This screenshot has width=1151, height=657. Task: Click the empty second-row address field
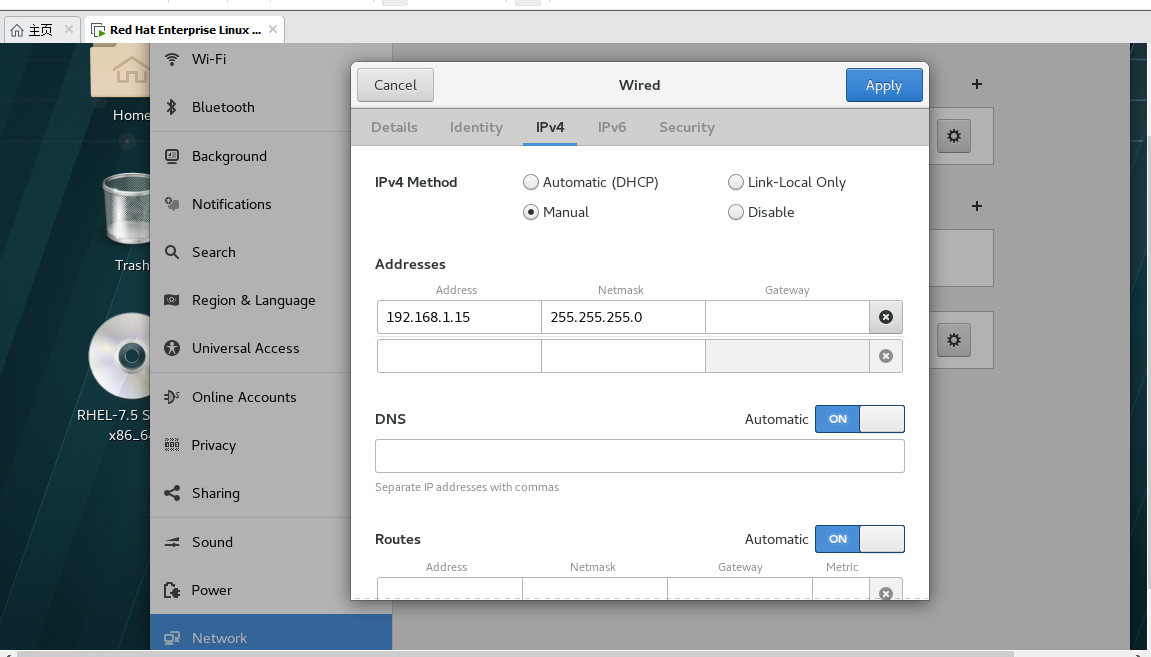(x=460, y=356)
